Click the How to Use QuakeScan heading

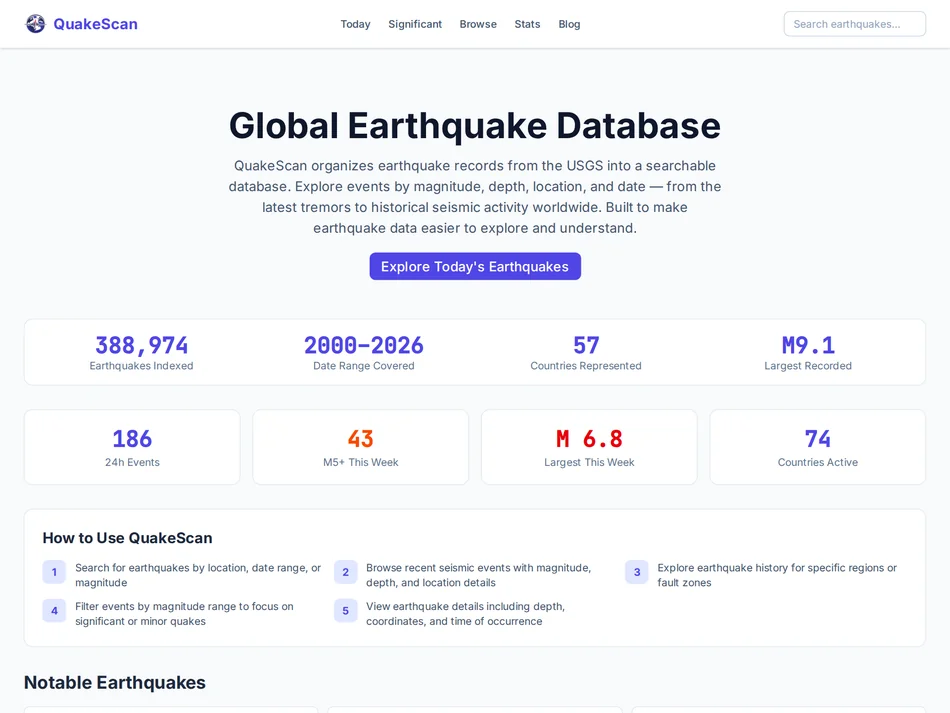pos(127,538)
